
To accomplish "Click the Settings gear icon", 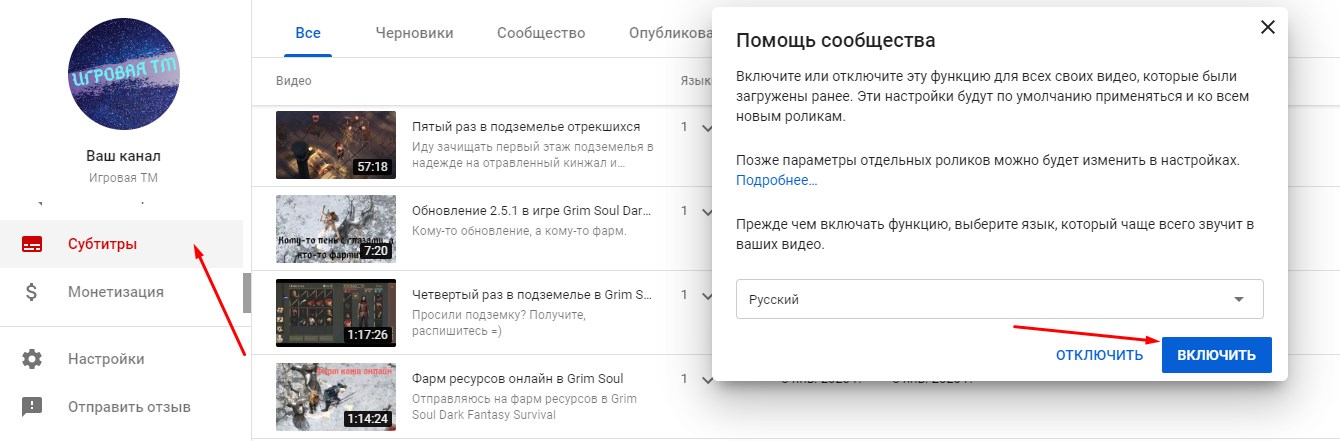I will pyautogui.click(x=32, y=359).
